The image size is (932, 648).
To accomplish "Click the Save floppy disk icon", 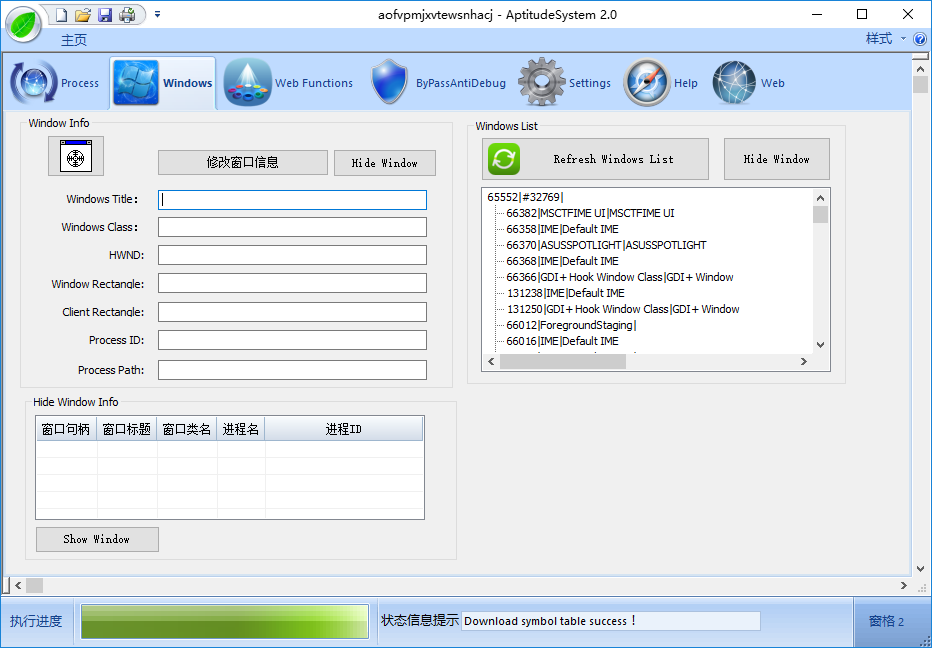I will click(105, 15).
